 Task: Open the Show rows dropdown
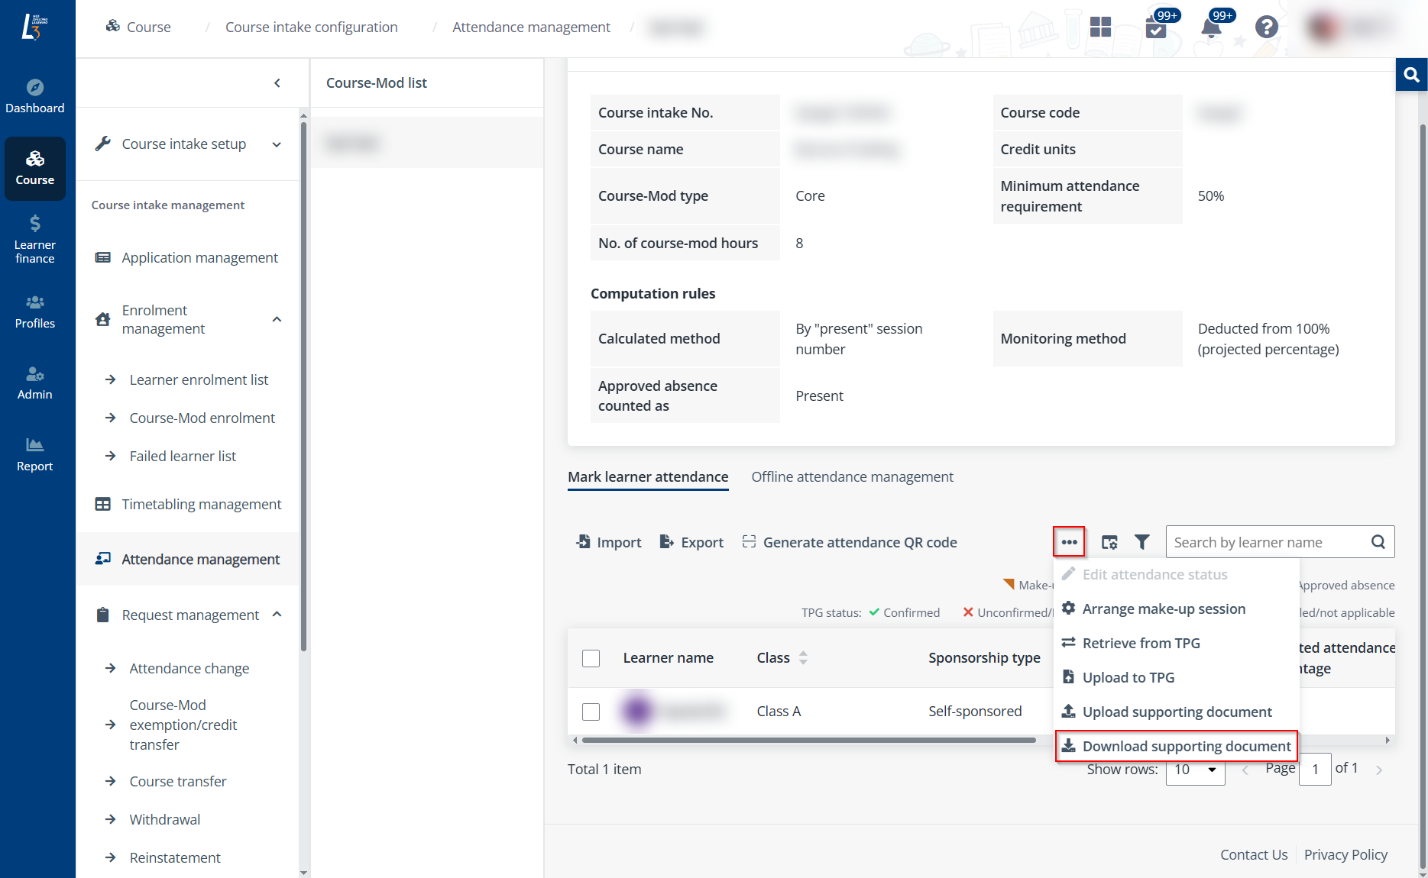tap(1195, 770)
